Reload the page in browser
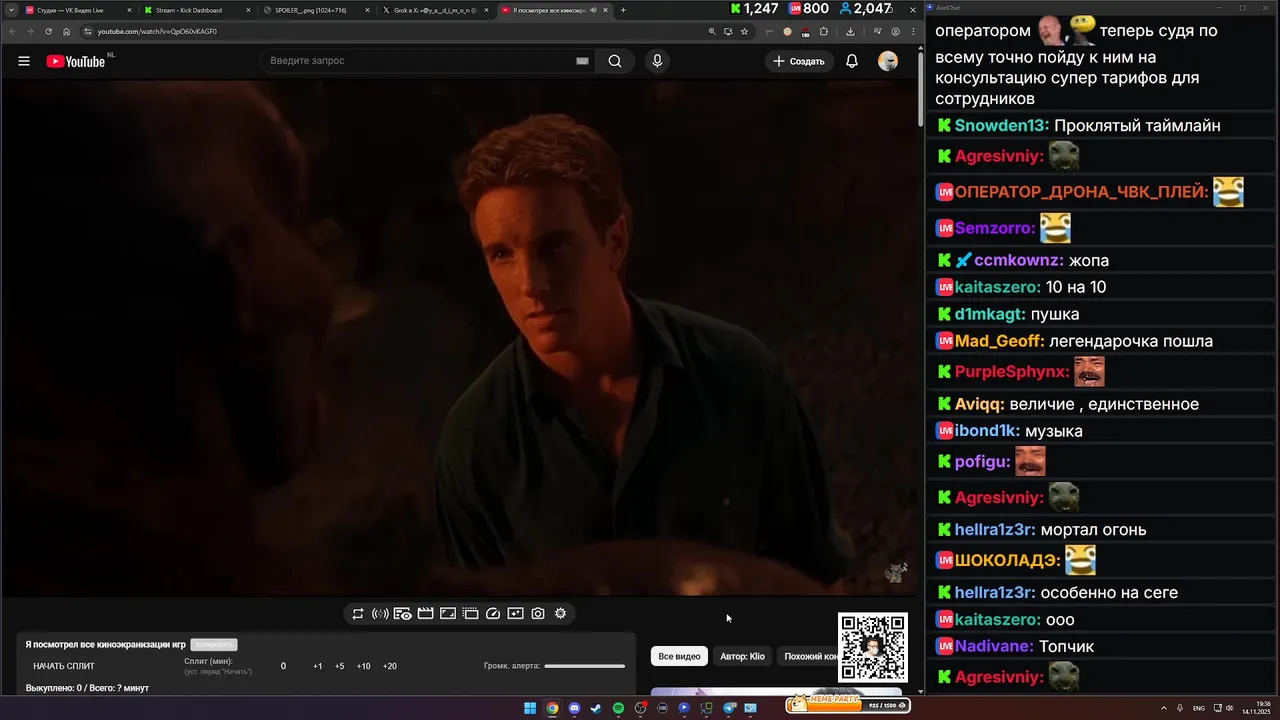Screen dimensions: 1280x720 48,31
